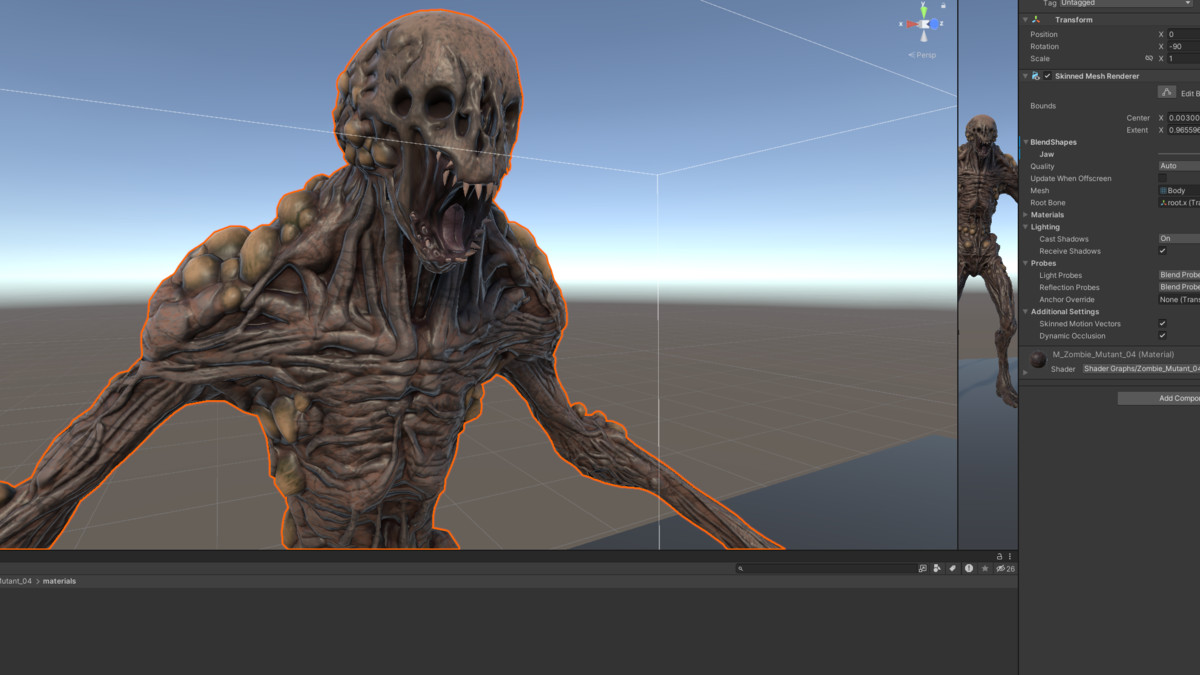Open the Search by Type filter icon

937,568
